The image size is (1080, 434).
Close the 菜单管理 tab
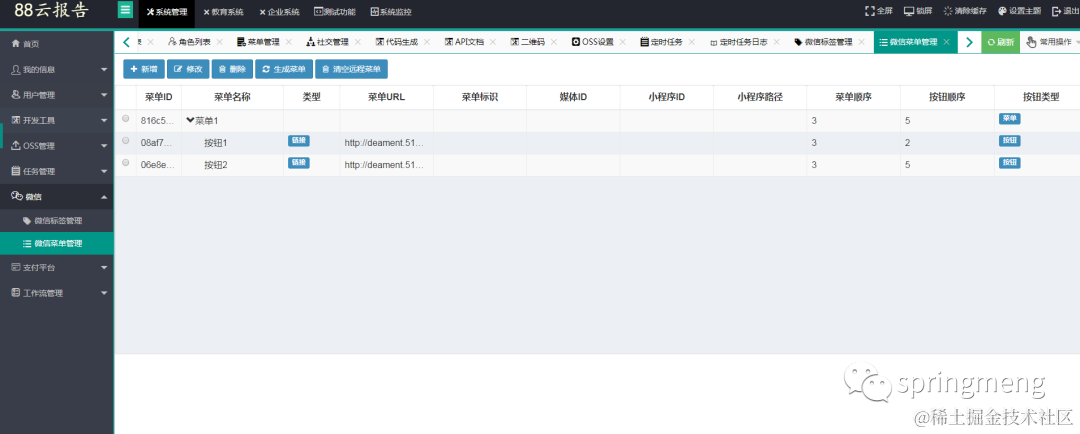pyautogui.click(x=289, y=42)
